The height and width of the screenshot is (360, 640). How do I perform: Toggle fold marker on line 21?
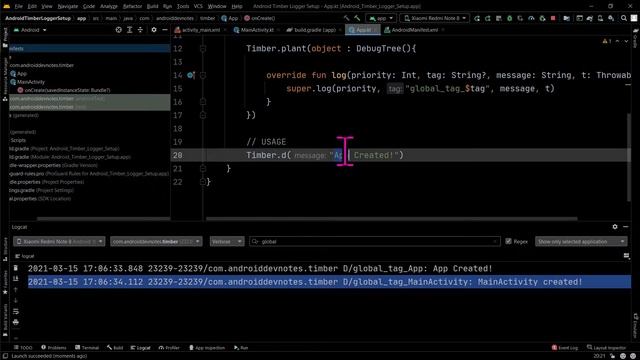(203, 169)
